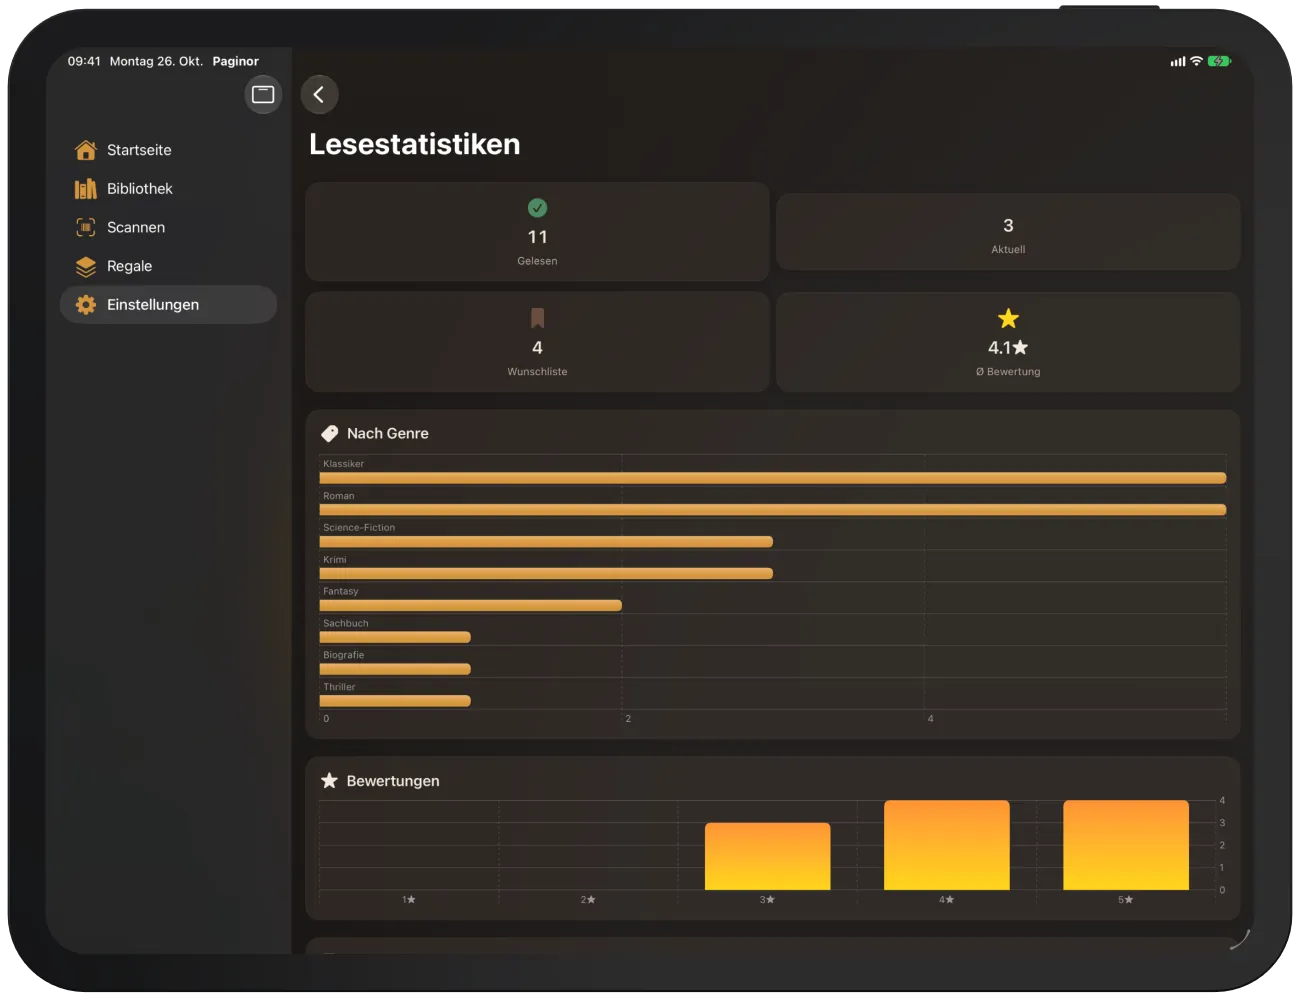
Task: Open Startseite in the sidebar
Action: (168, 150)
